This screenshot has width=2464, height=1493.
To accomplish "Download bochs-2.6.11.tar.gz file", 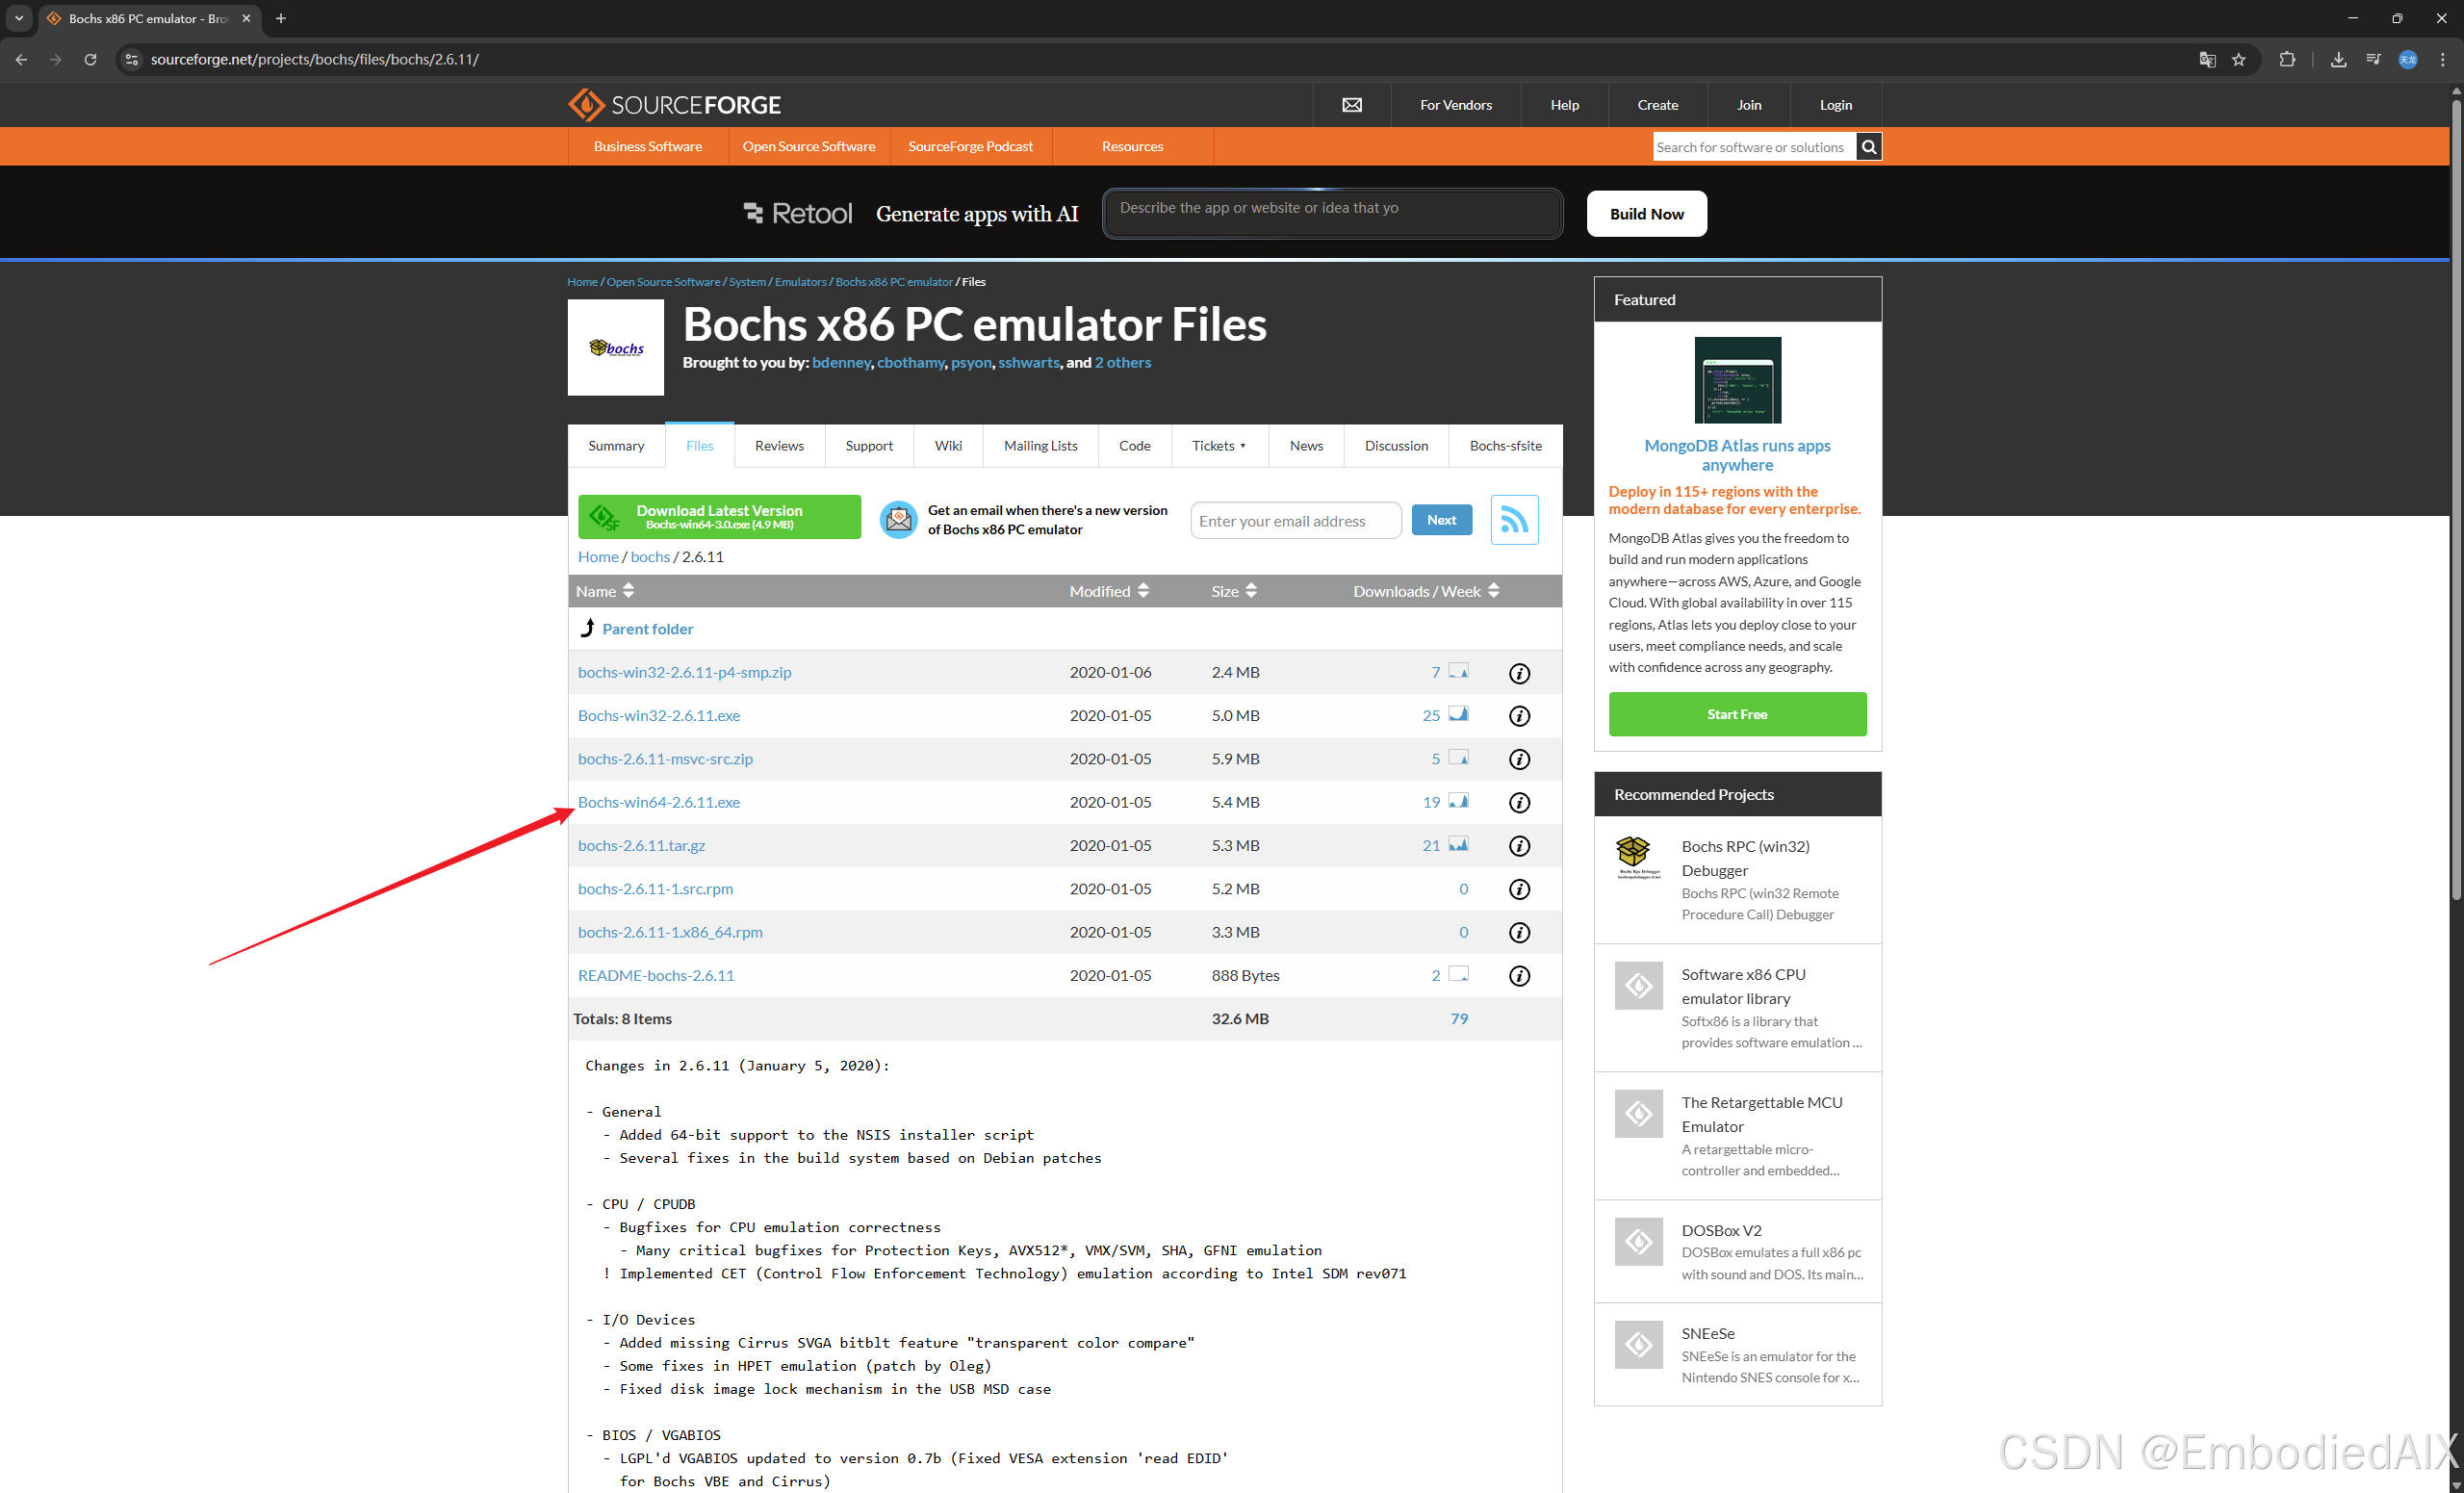I will point(641,845).
